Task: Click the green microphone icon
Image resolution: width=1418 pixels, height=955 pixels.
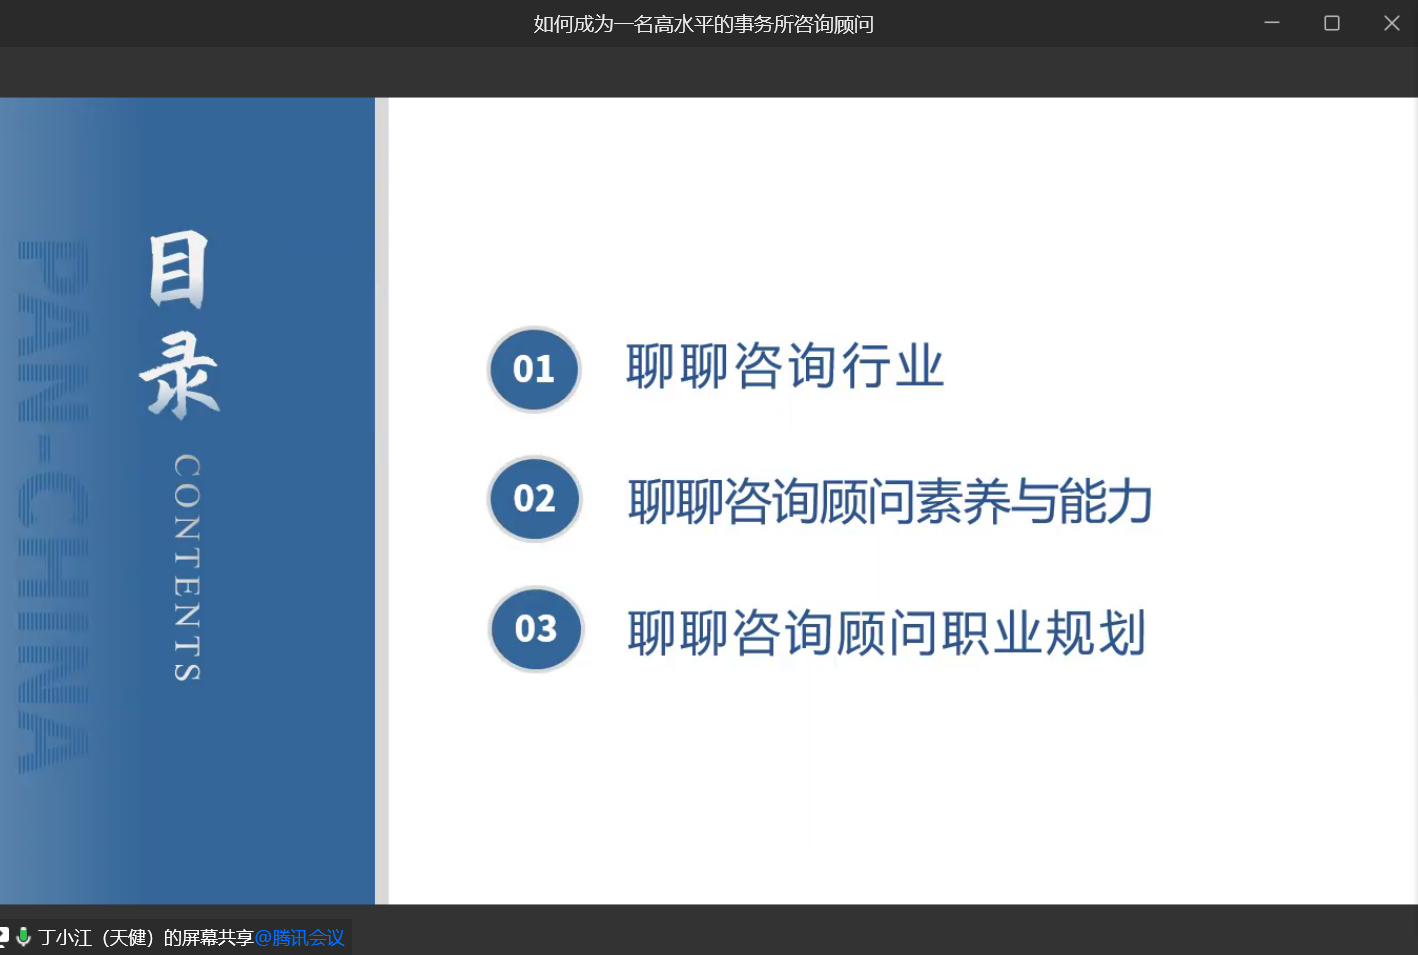Action: (x=23, y=937)
